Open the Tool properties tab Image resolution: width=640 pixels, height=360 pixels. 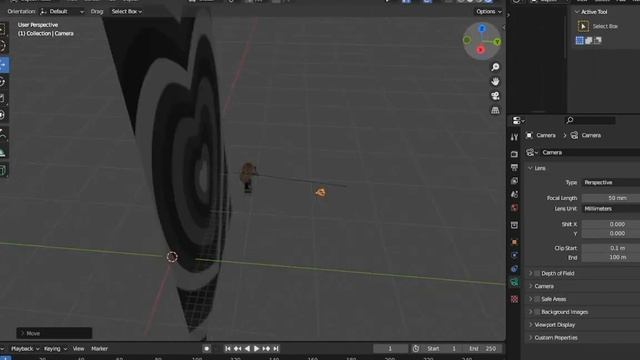point(514,137)
